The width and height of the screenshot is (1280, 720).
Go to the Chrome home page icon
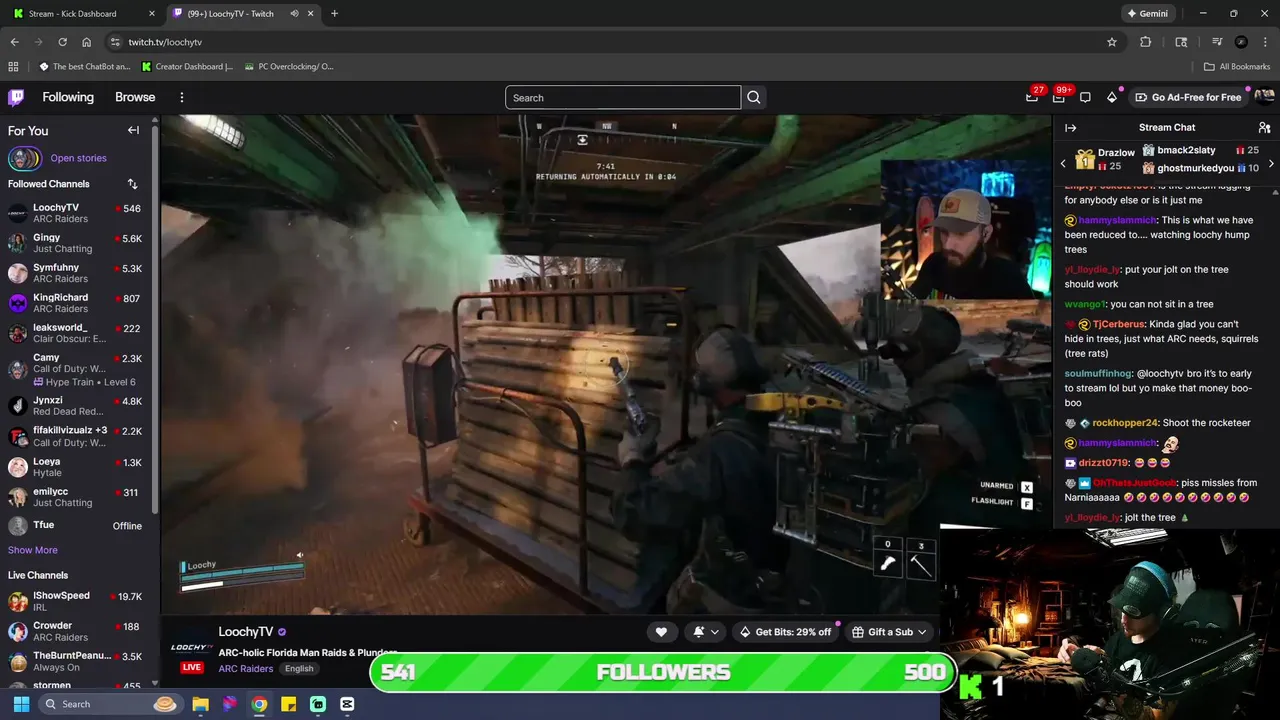click(x=86, y=42)
